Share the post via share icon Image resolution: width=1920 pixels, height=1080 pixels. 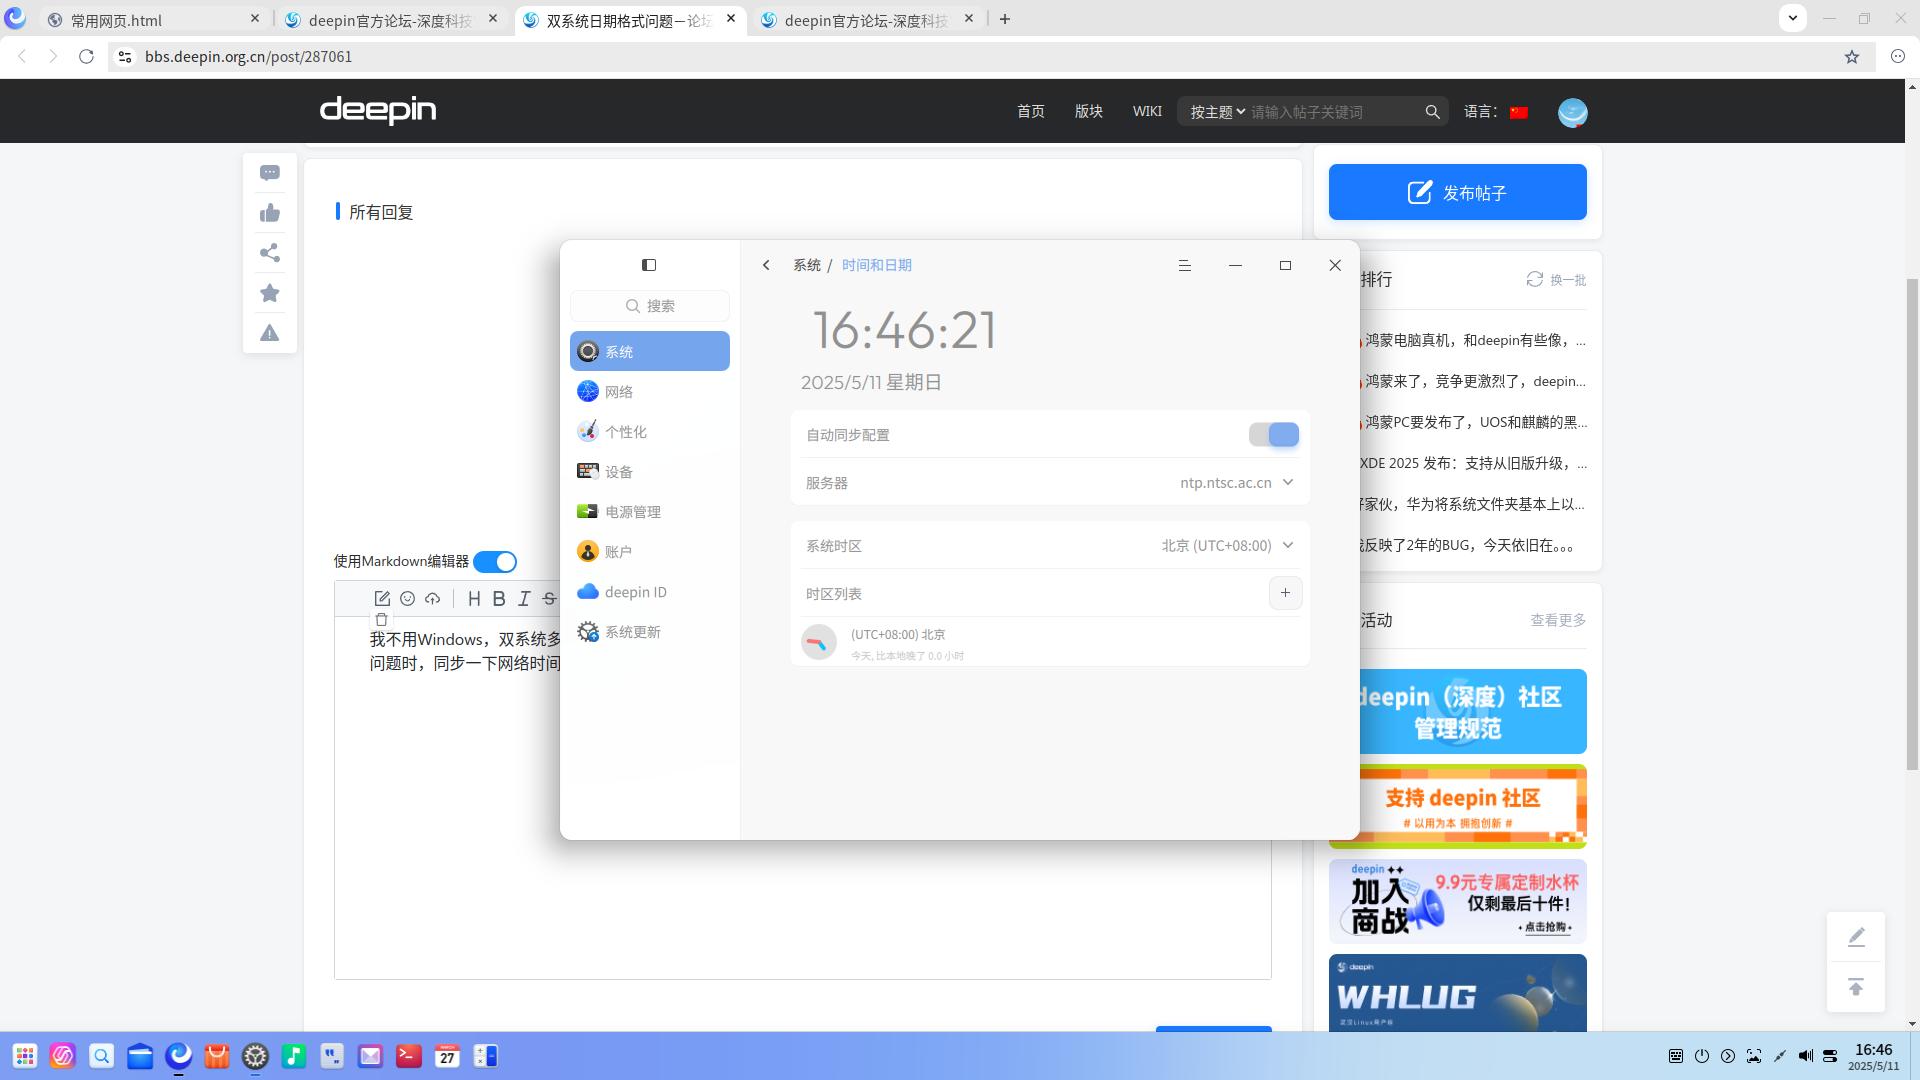pos(270,253)
